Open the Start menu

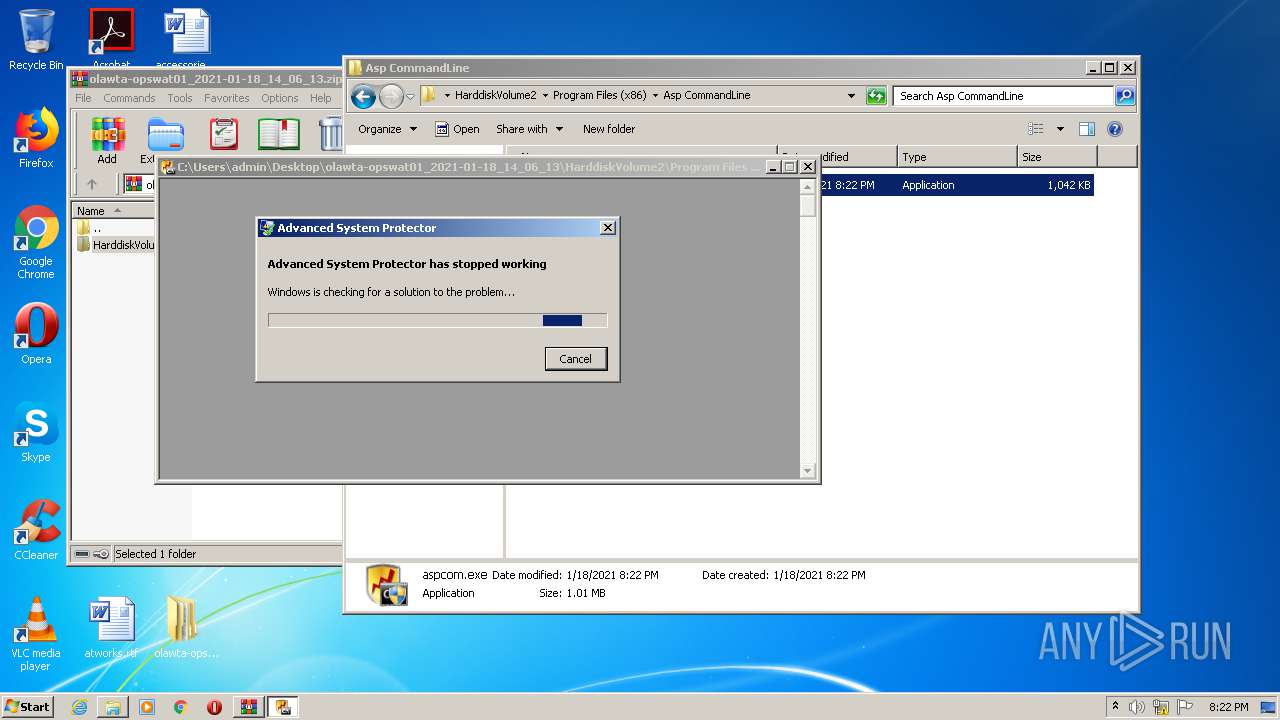pos(28,707)
